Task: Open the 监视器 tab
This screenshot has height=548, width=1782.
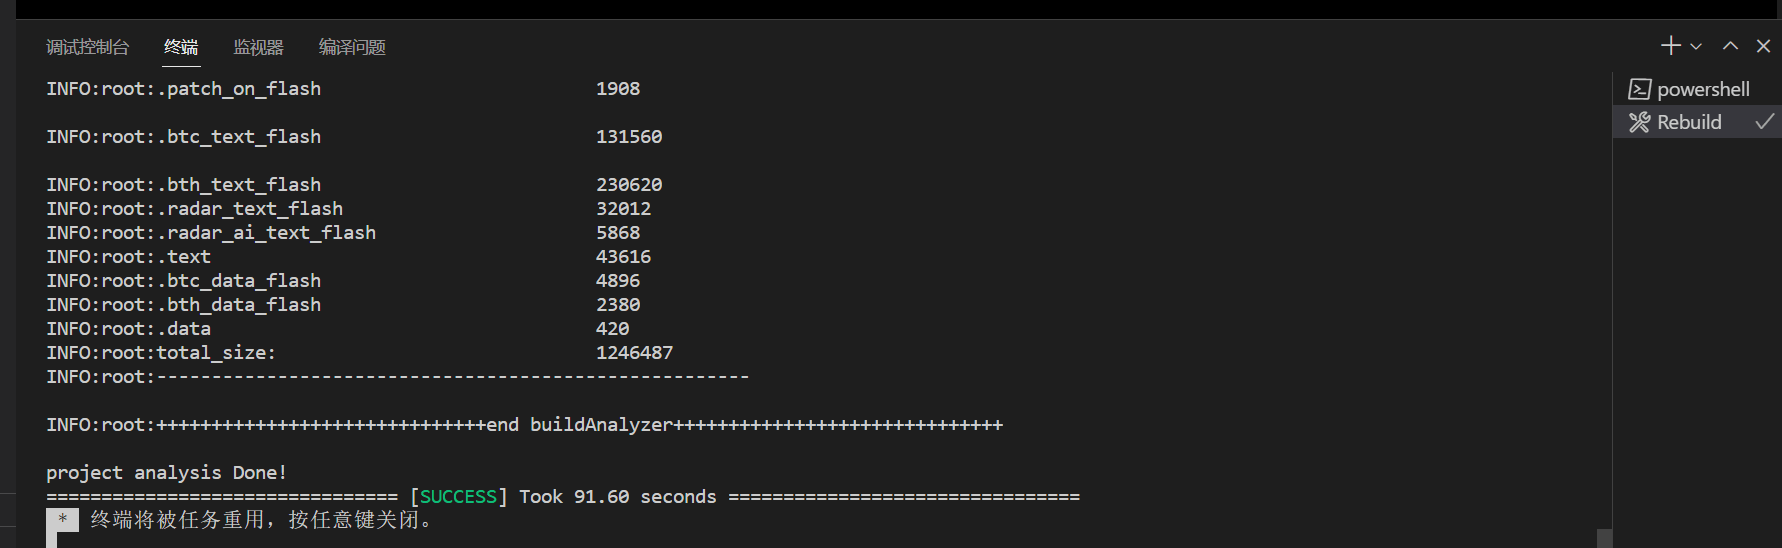Action: pos(258,47)
